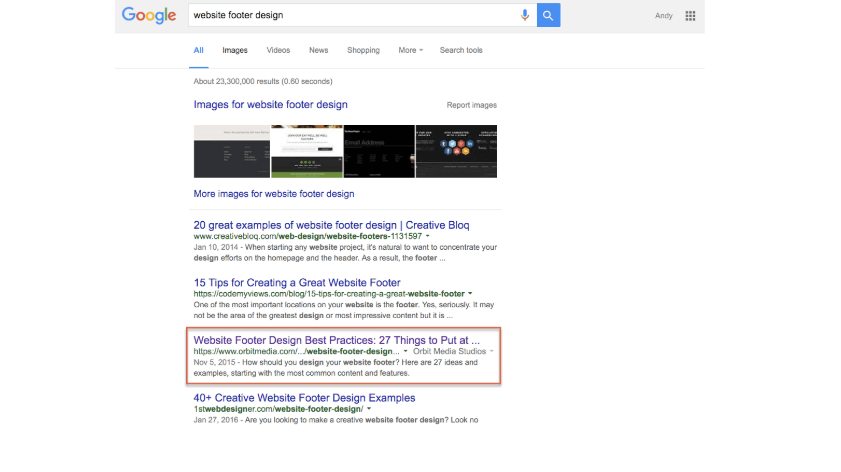Select the All results tab
The width and height of the screenshot is (841, 472).
point(198,50)
